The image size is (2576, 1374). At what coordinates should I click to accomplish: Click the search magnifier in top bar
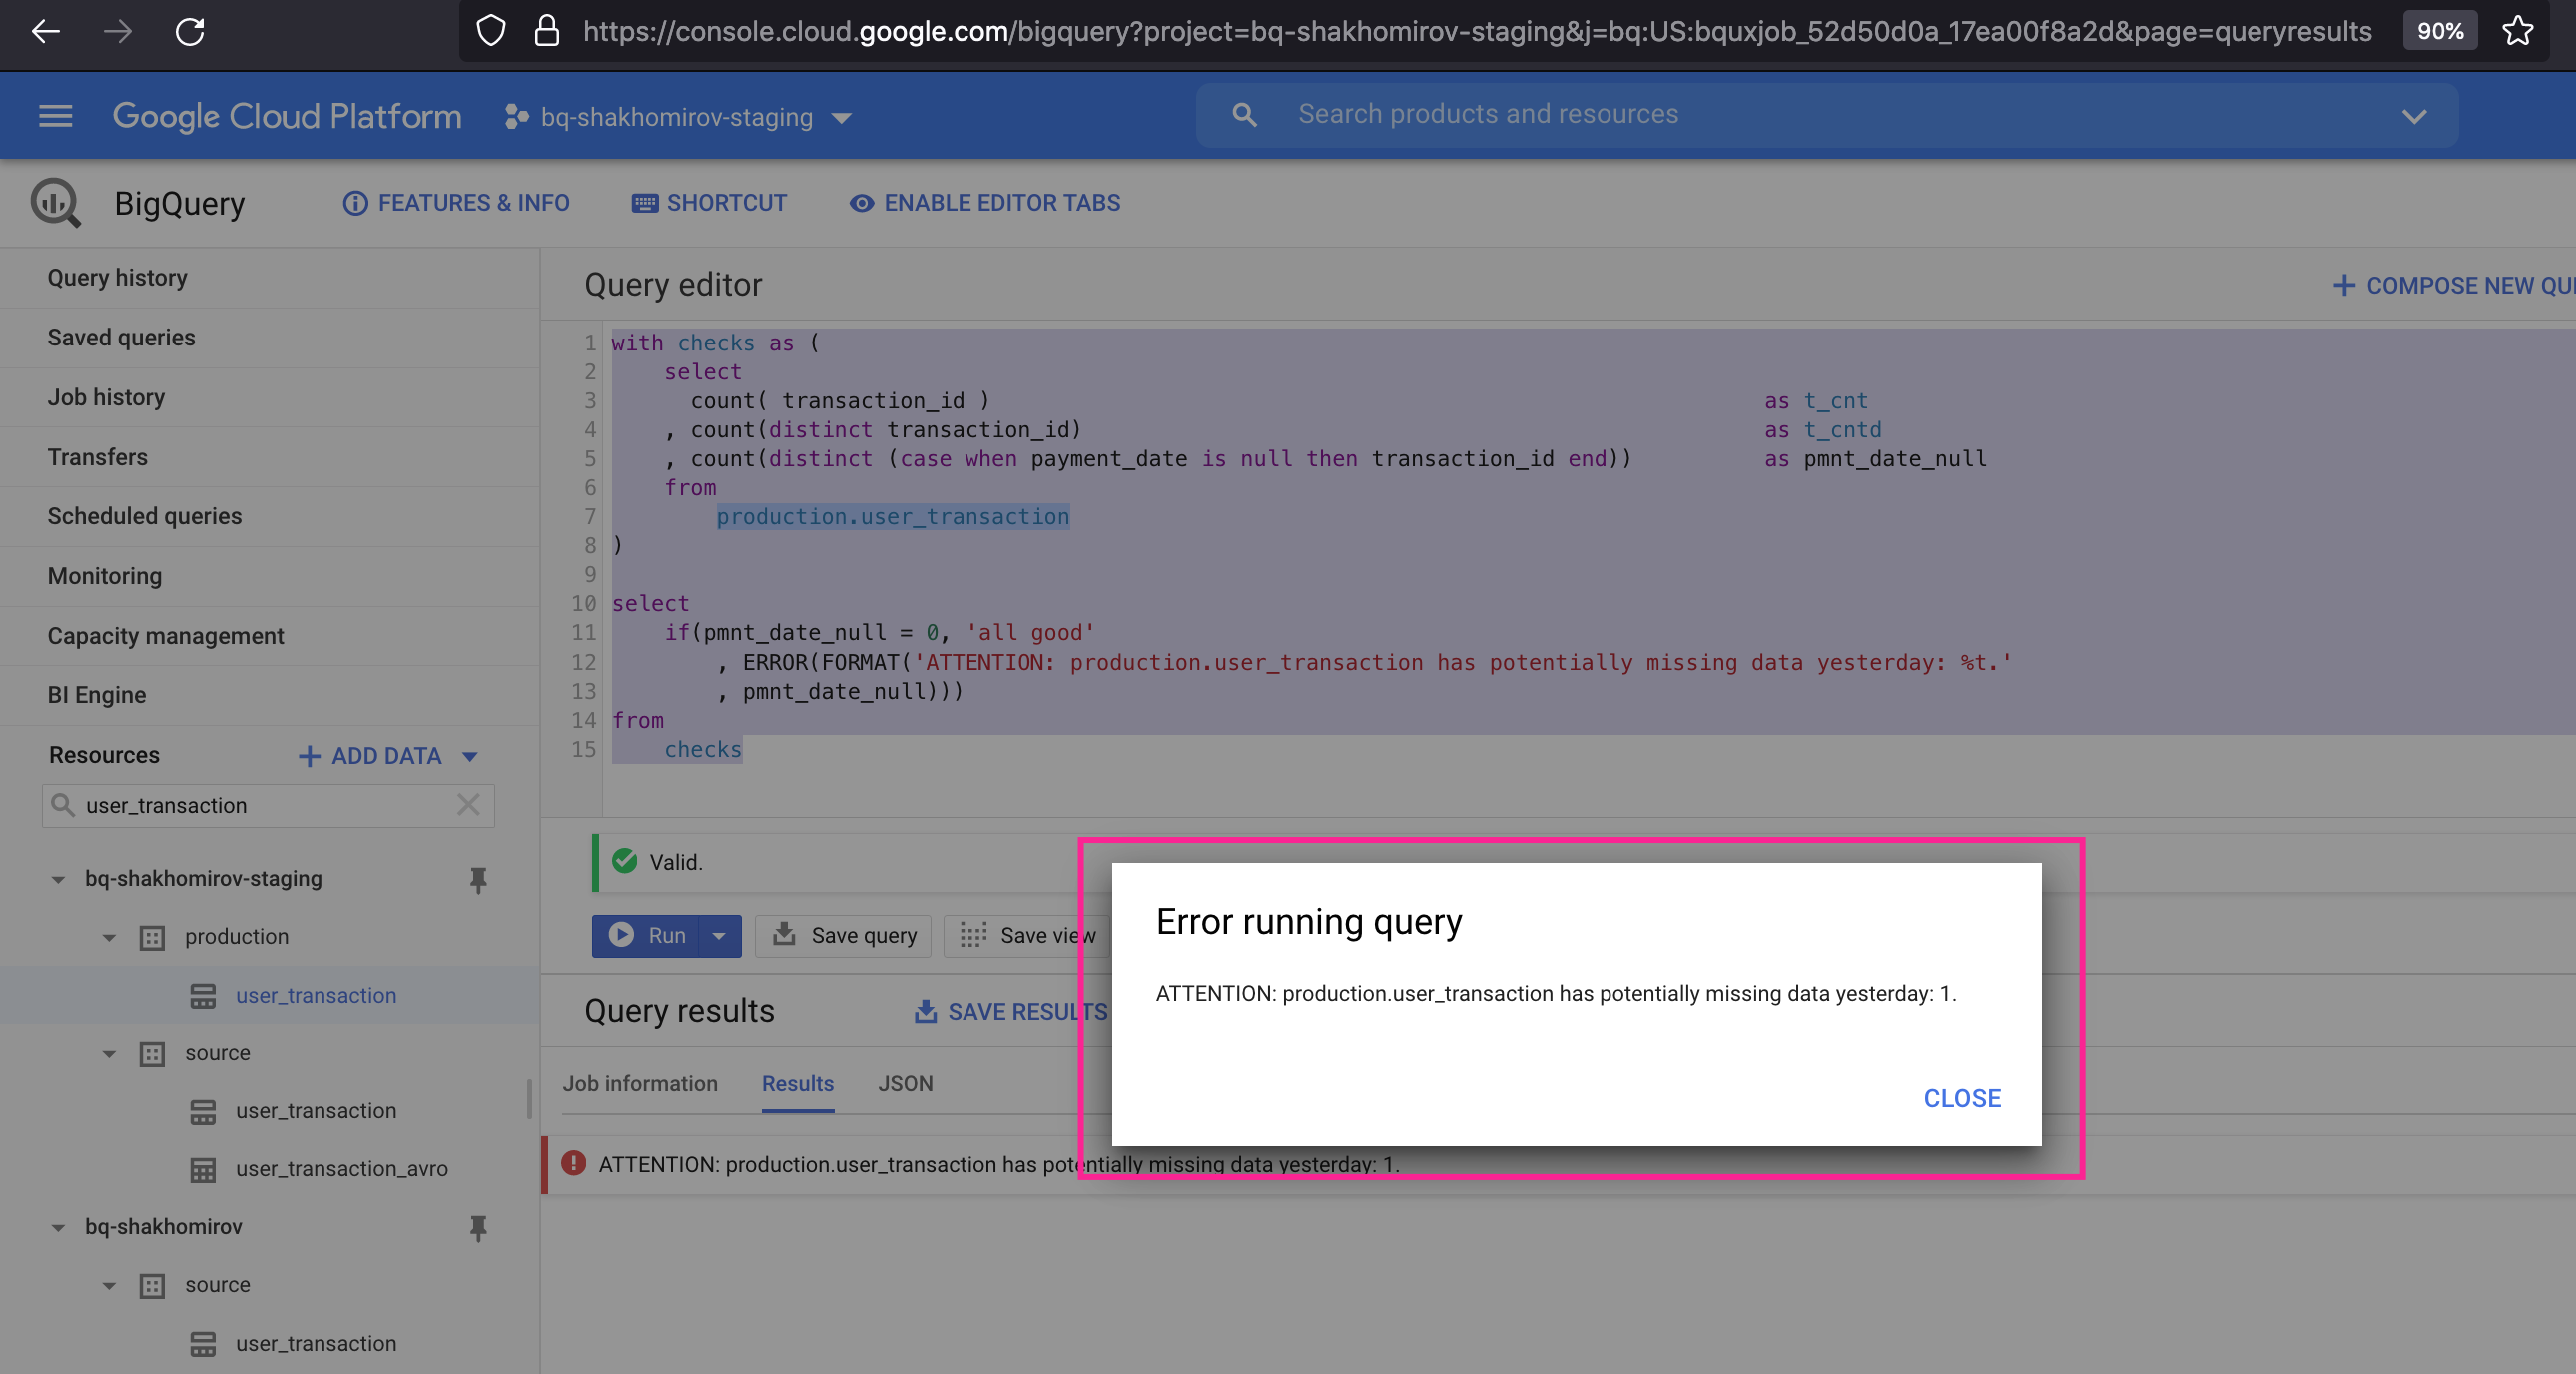click(x=1244, y=115)
